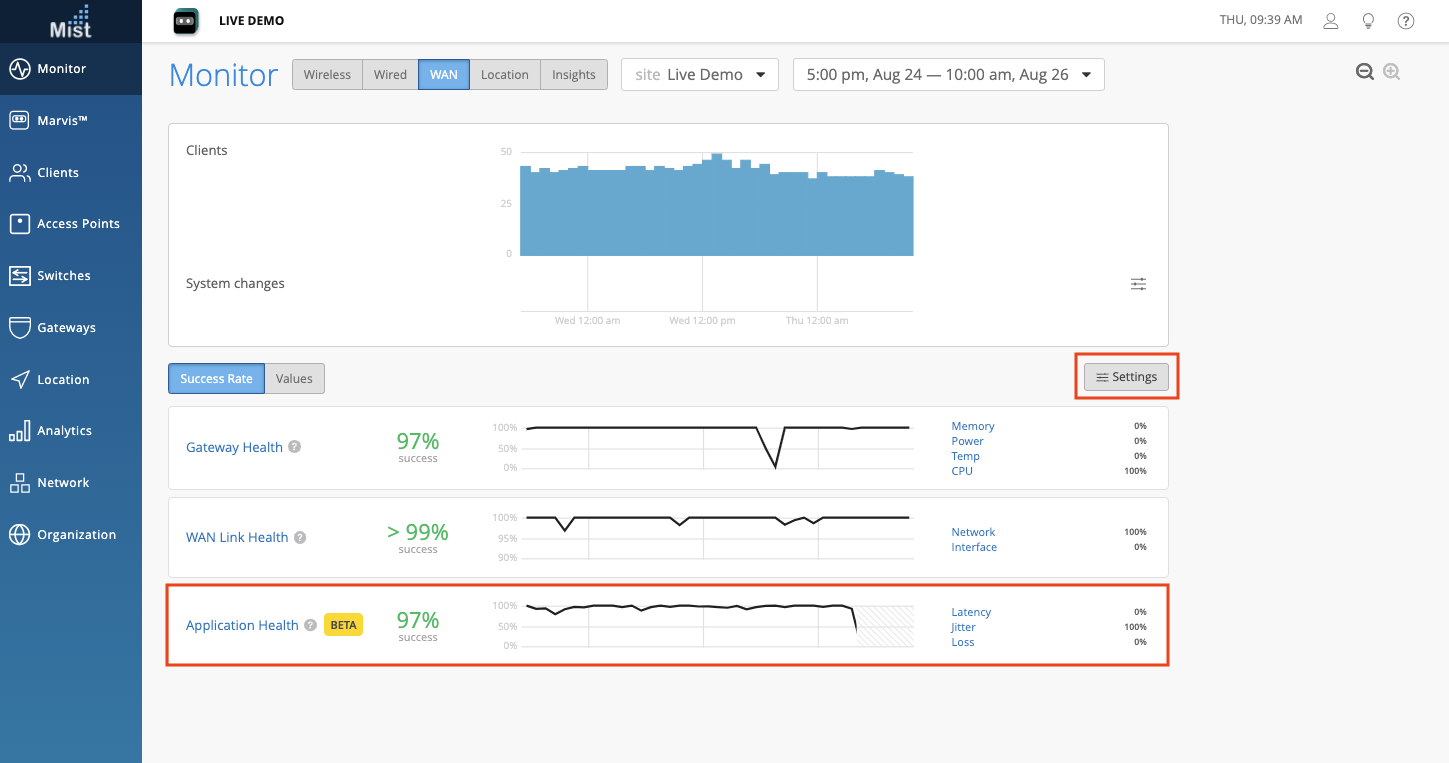The width and height of the screenshot is (1449, 763).
Task: Click the Jitter 100% value
Action: [1135, 627]
